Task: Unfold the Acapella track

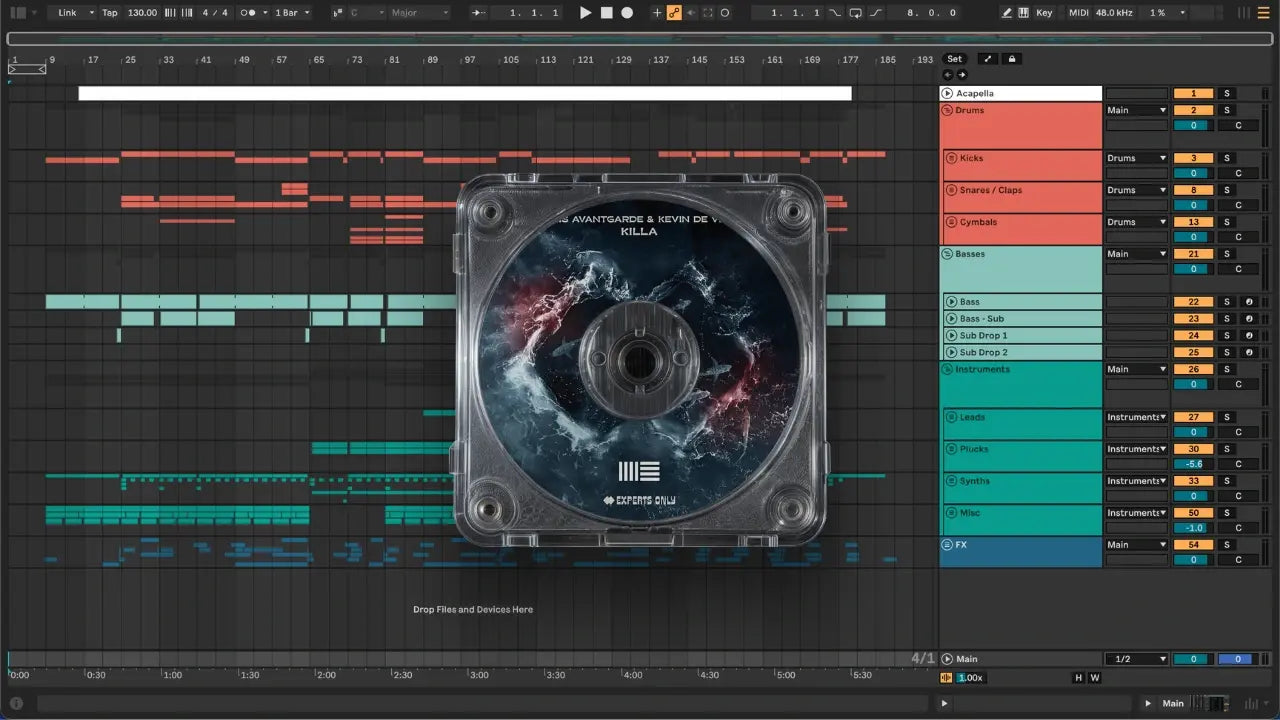Action: (947, 93)
